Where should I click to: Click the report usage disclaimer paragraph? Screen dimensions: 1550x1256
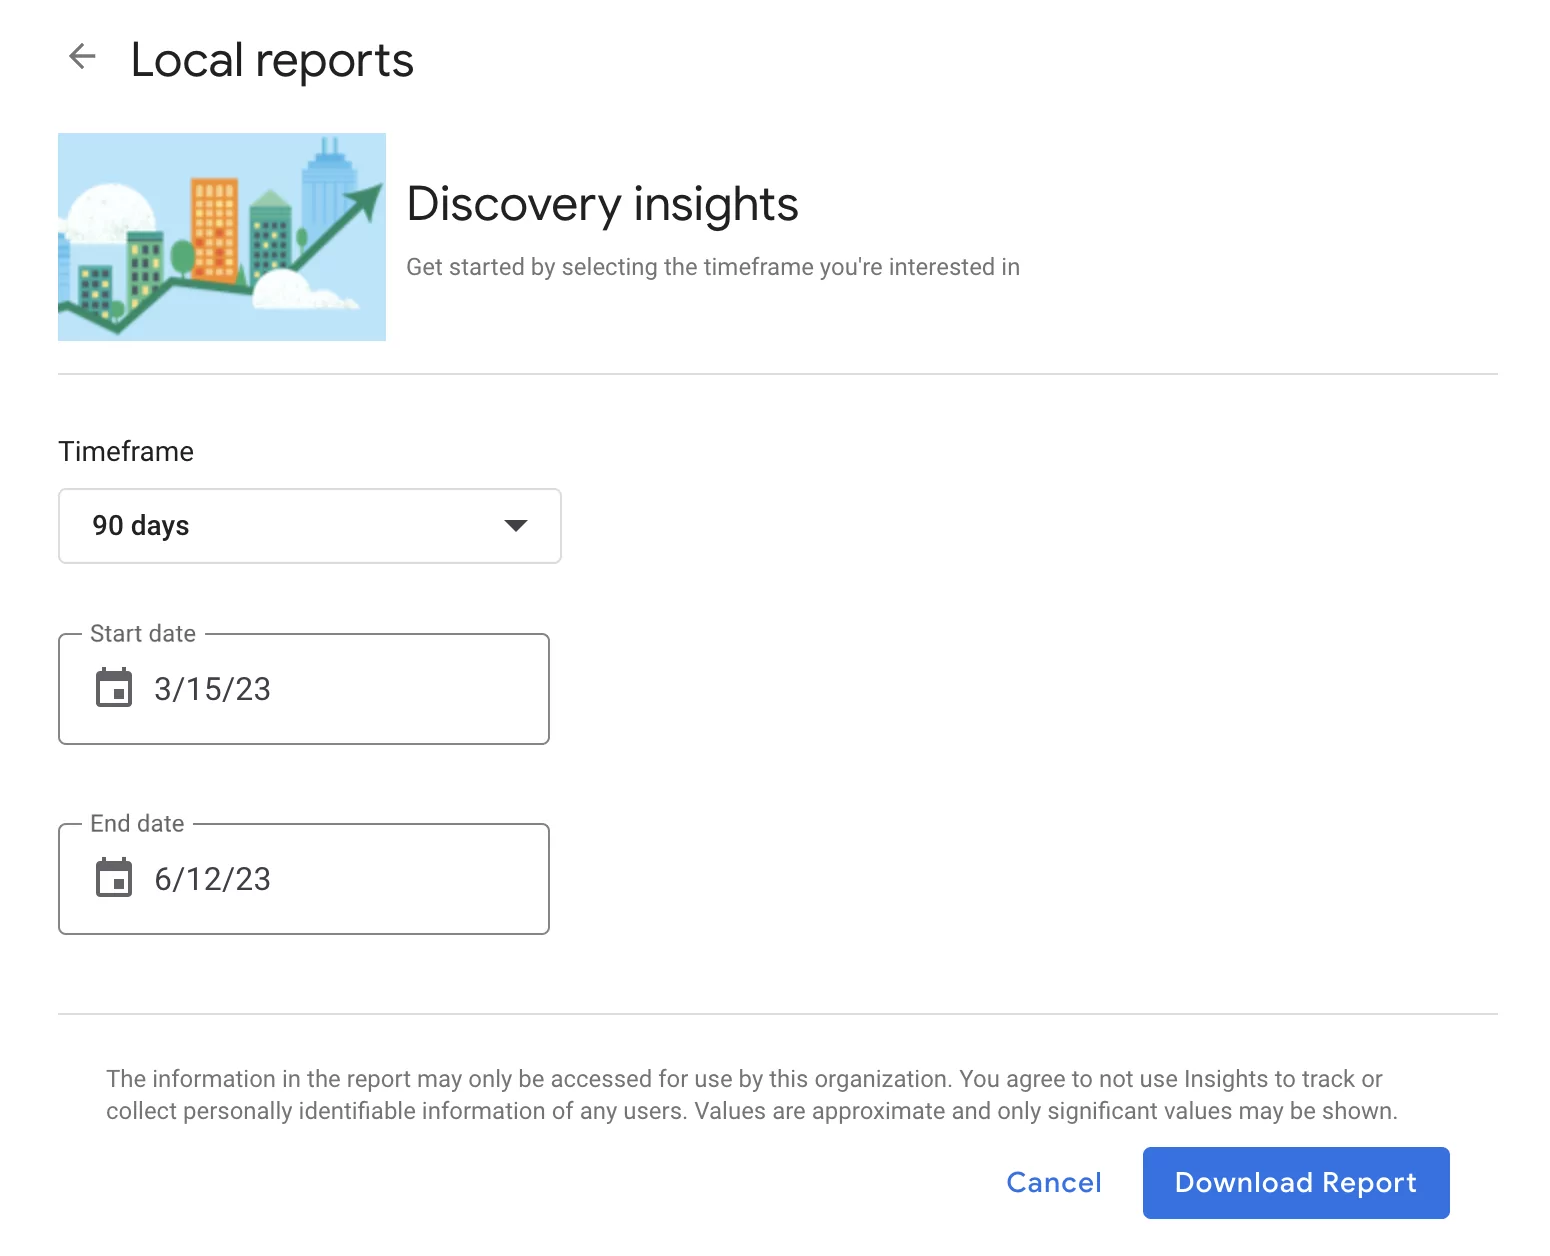750,1095
